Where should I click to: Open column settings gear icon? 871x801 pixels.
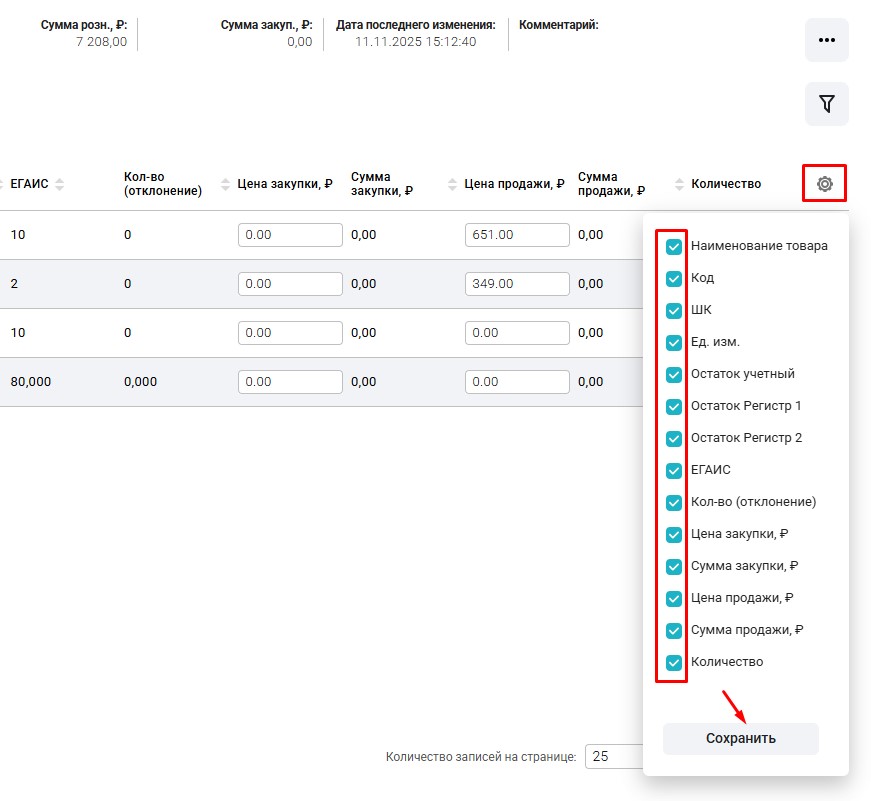[x=824, y=184]
